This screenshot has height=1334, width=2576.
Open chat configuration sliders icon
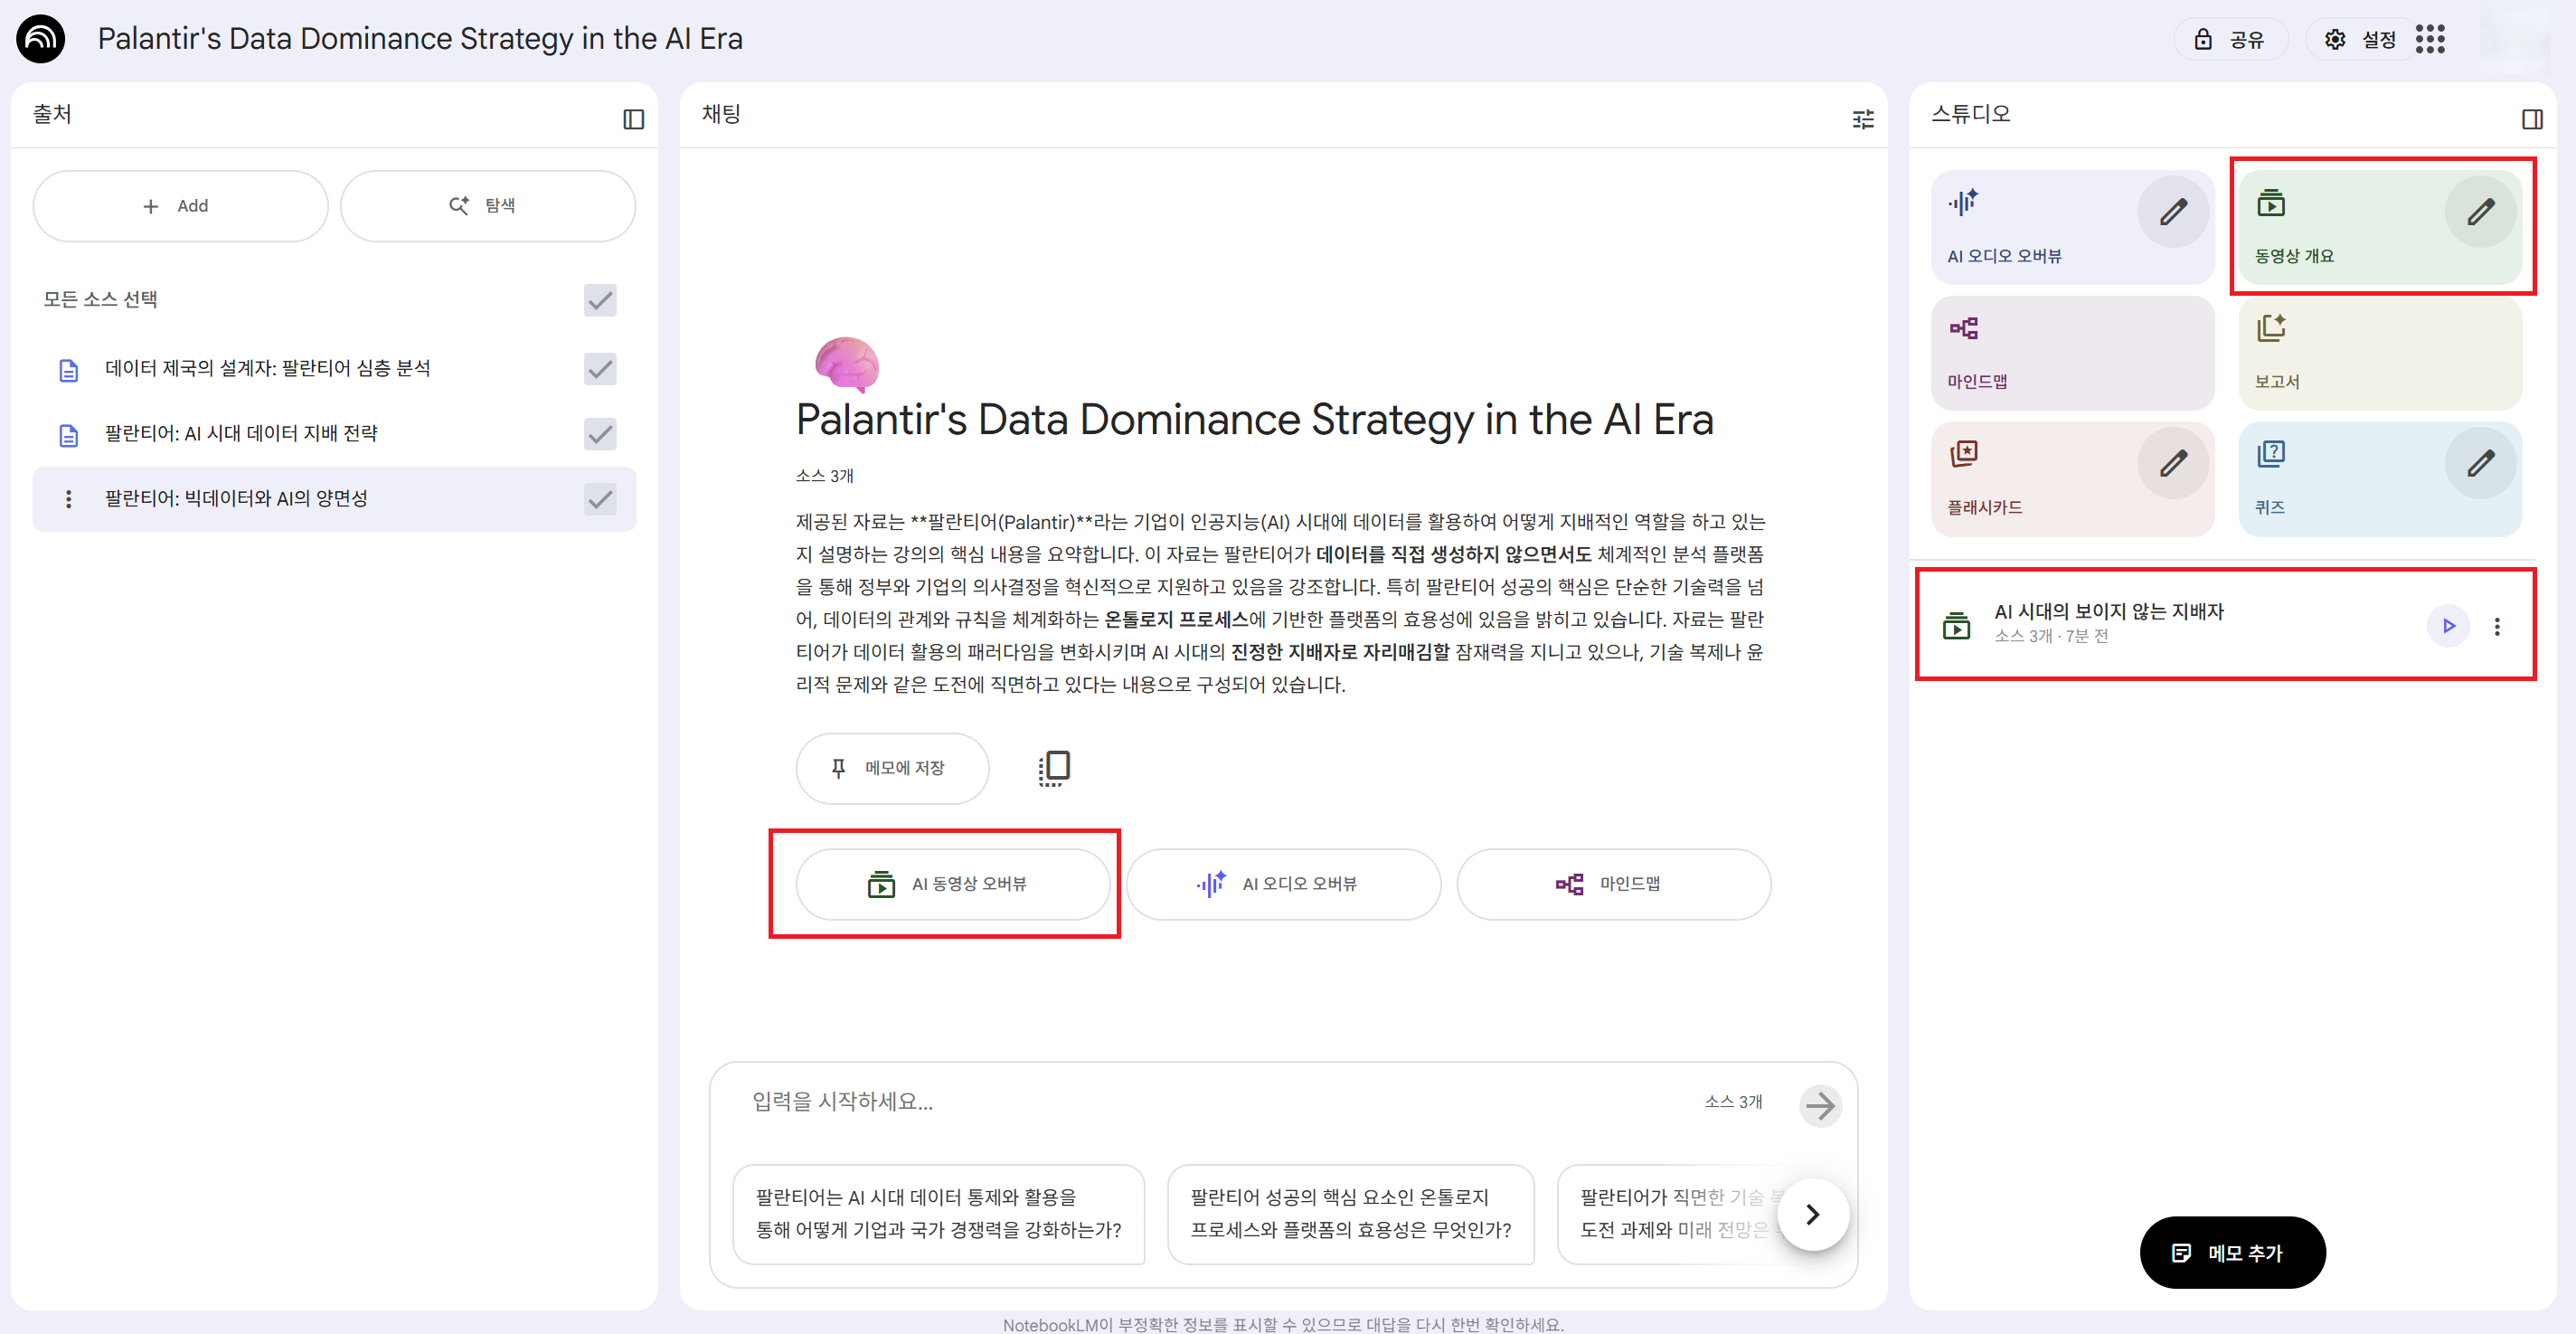[x=1862, y=119]
